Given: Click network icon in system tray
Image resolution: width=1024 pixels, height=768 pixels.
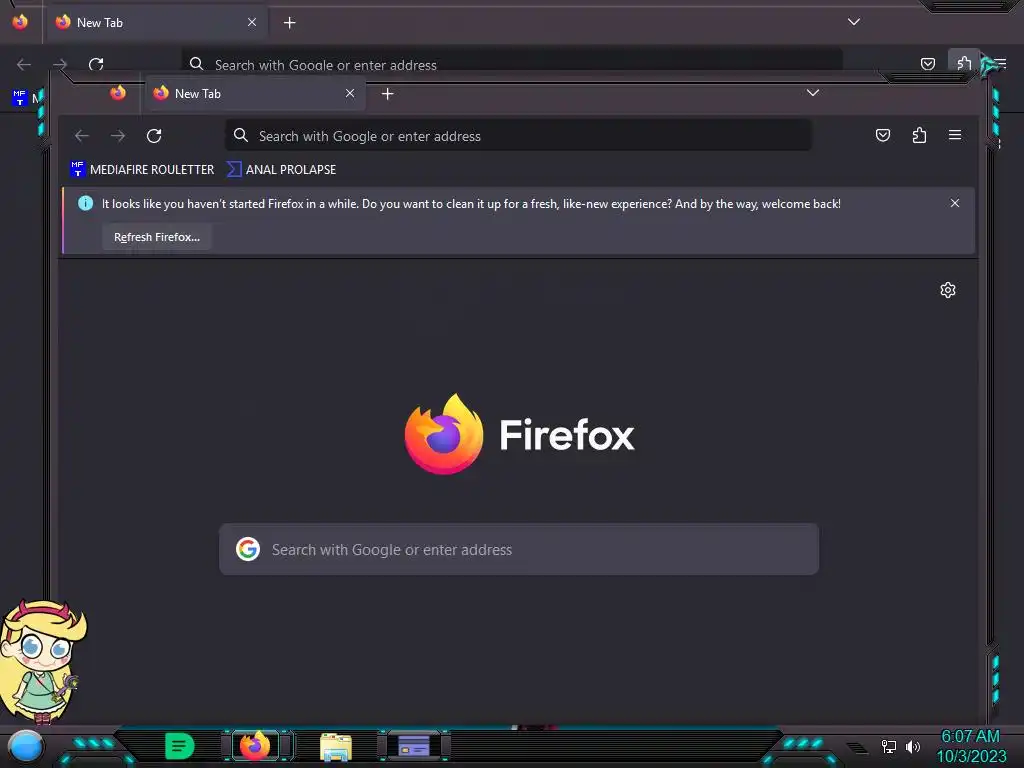Looking at the screenshot, I should (x=889, y=746).
